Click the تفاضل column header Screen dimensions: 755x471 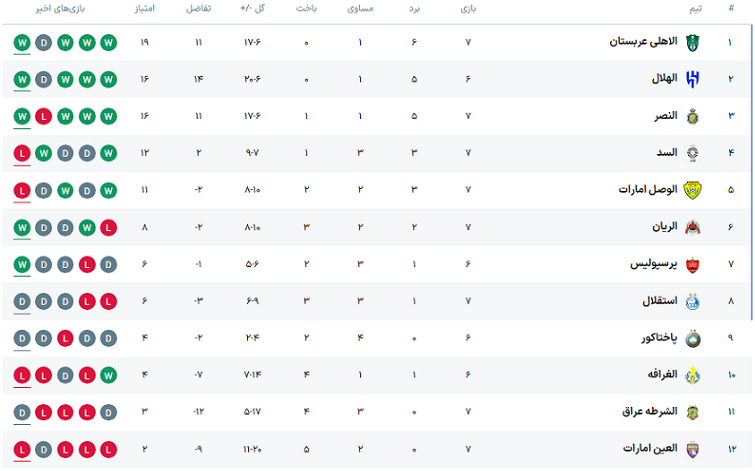coord(198,9)
